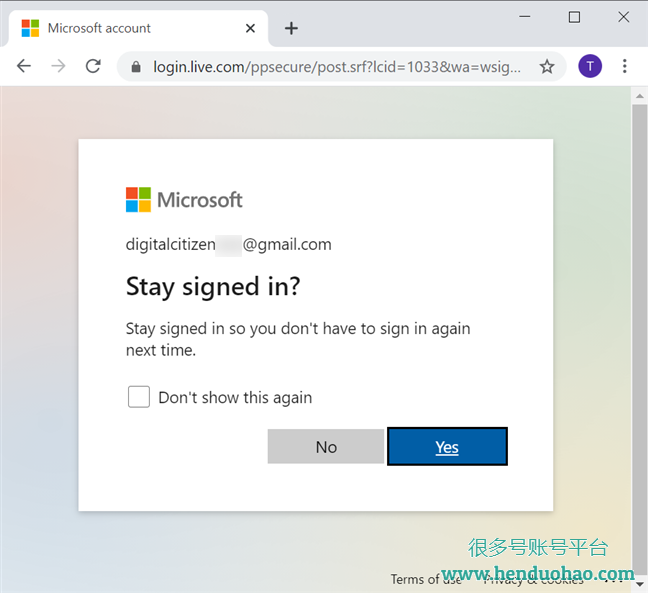Click the scrollbar up arrow
Image resolution: width=648 pixels, height=593 pixels.
639,96
